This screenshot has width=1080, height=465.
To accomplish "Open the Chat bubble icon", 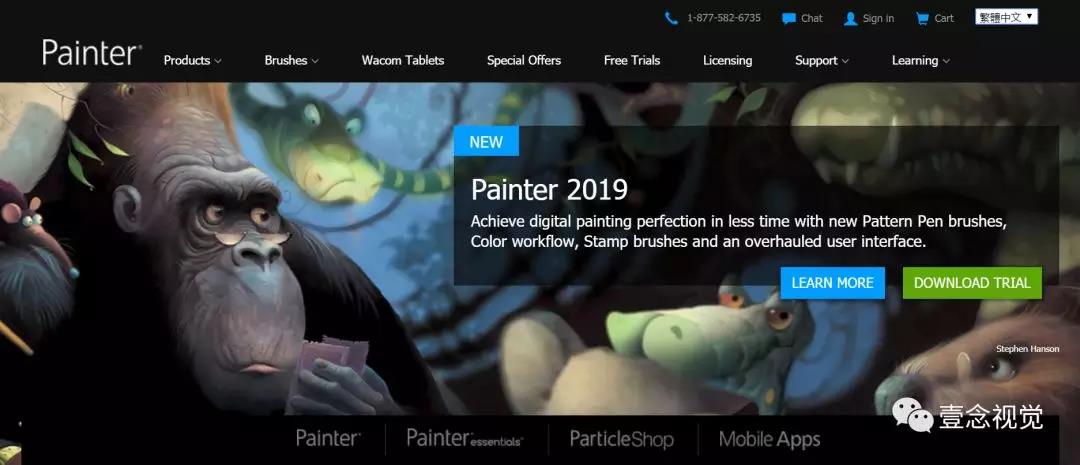I will click(x=789, y=19).
